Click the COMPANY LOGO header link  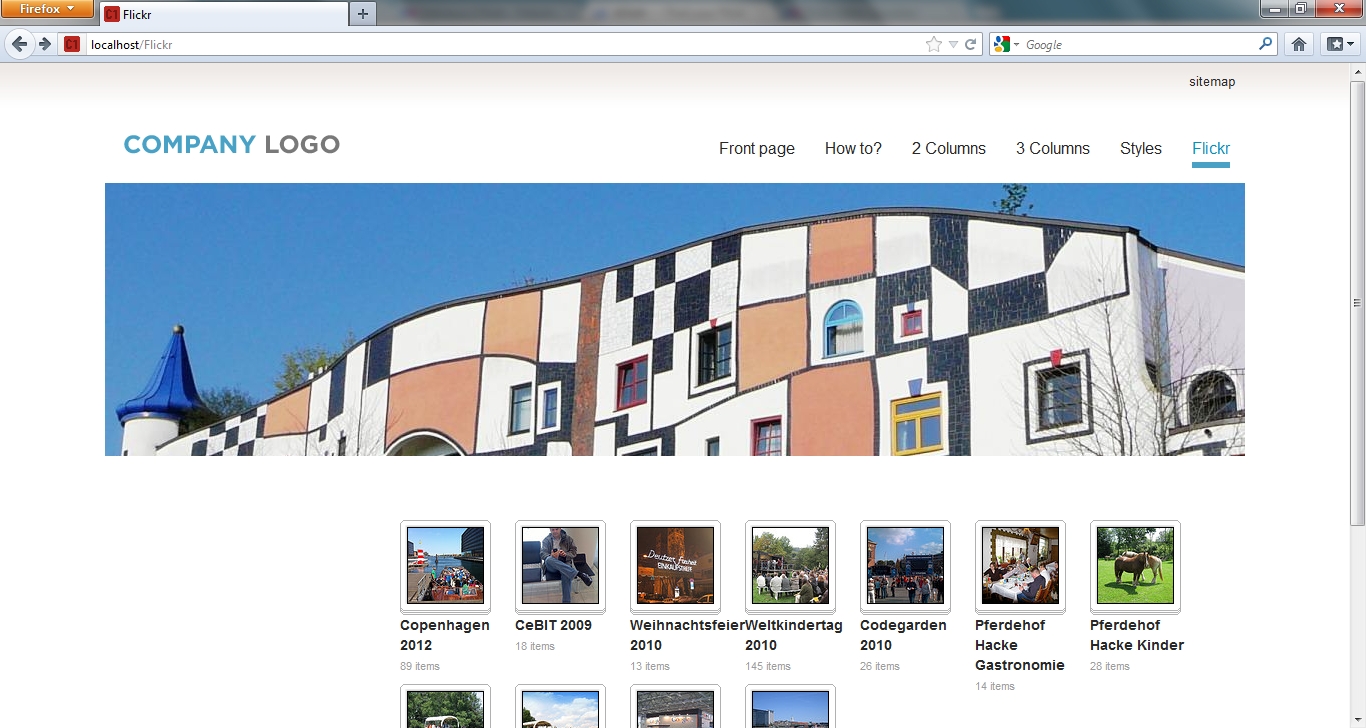coord(231,145)
